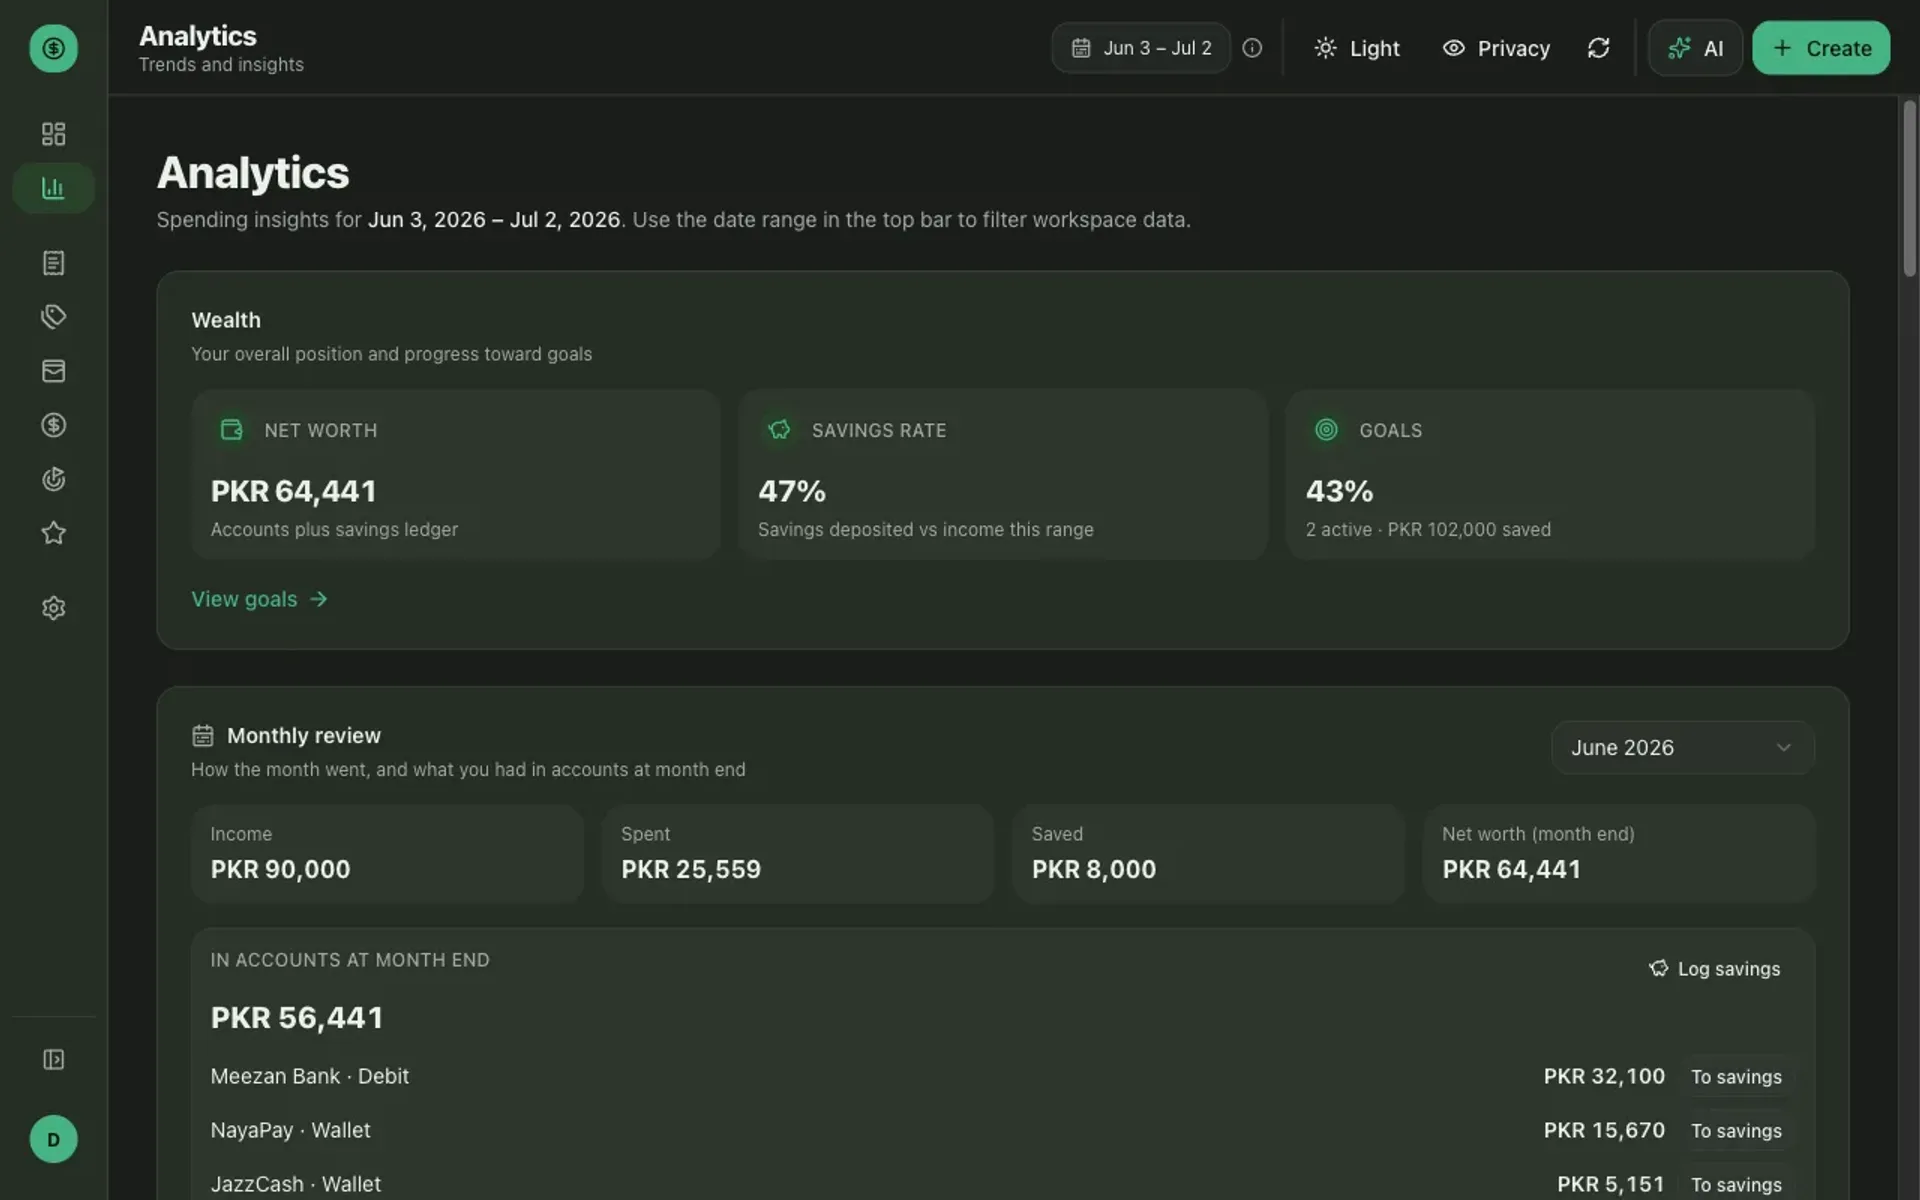Click the wallet icon on Net Worth card

(x=231, y=430)
